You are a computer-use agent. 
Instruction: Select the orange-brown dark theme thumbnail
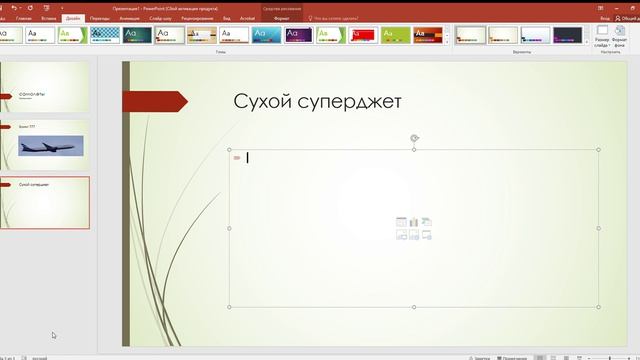click(428, 35)
